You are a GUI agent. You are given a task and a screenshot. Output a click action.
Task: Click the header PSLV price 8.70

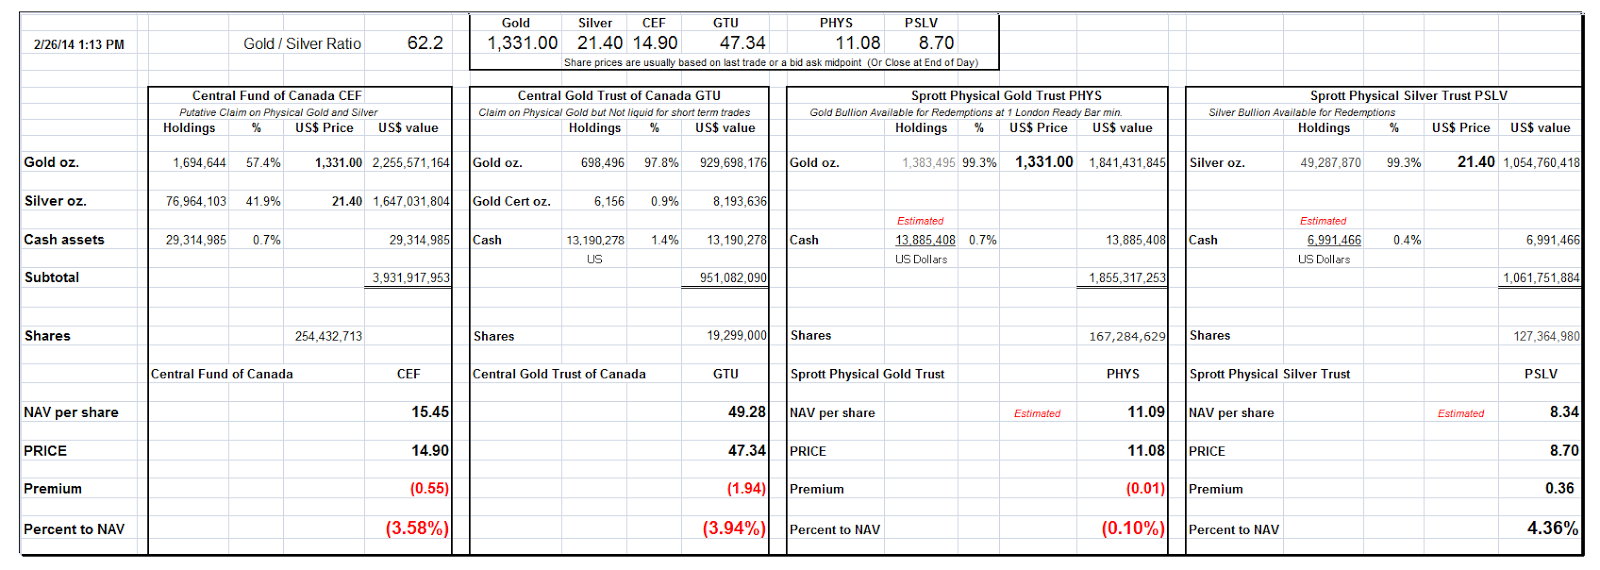(936, 43)
